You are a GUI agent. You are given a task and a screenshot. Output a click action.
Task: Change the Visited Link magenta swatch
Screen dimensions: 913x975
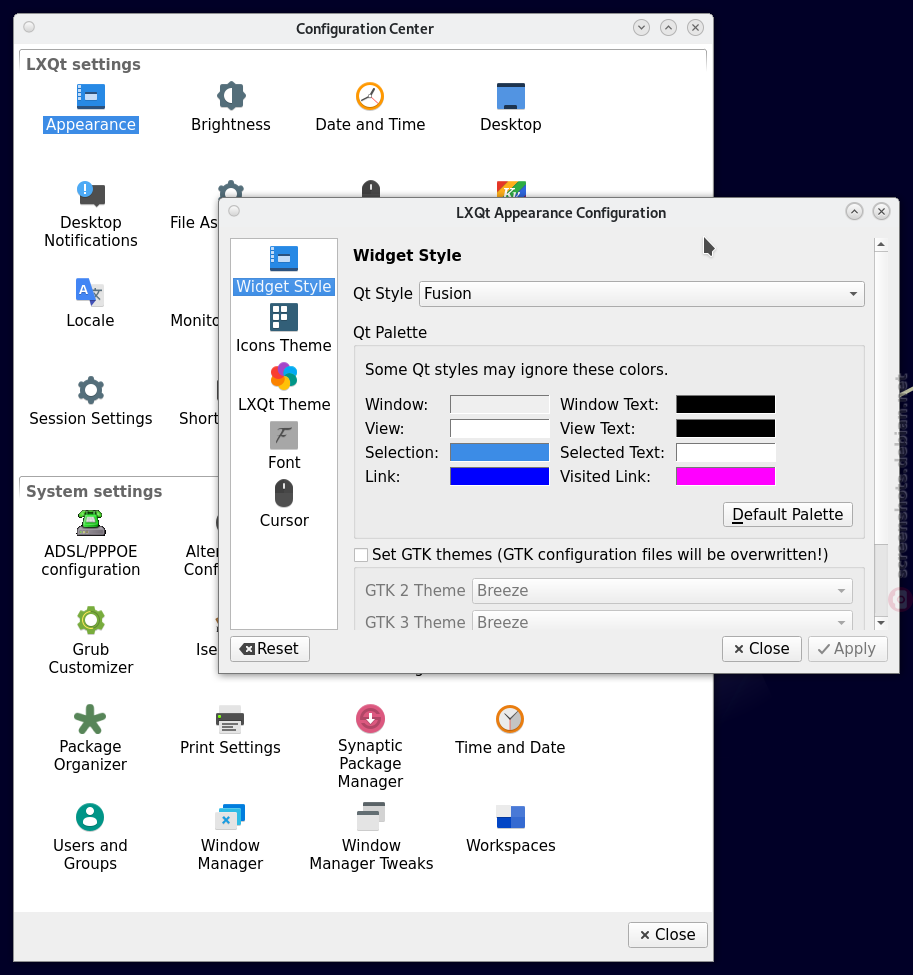pos(726,476)
